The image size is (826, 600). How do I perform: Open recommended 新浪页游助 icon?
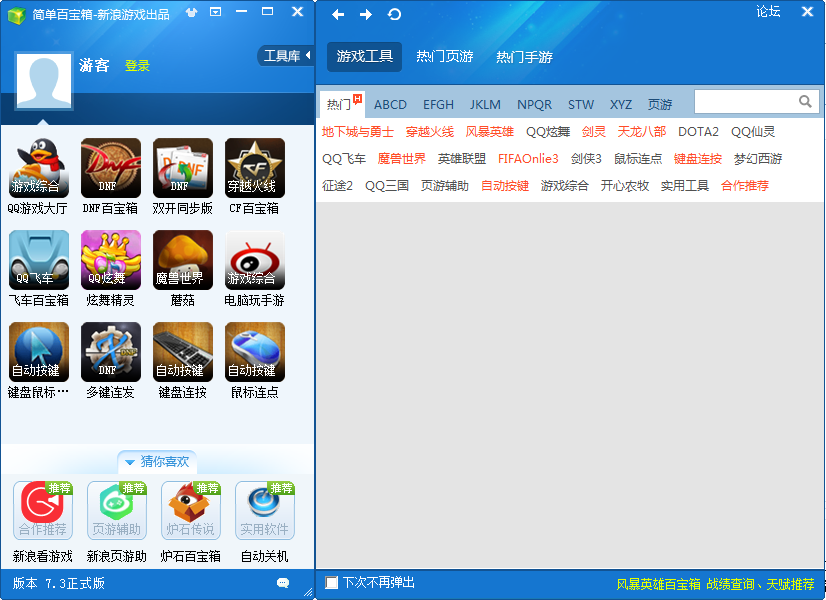pos(117,510)
